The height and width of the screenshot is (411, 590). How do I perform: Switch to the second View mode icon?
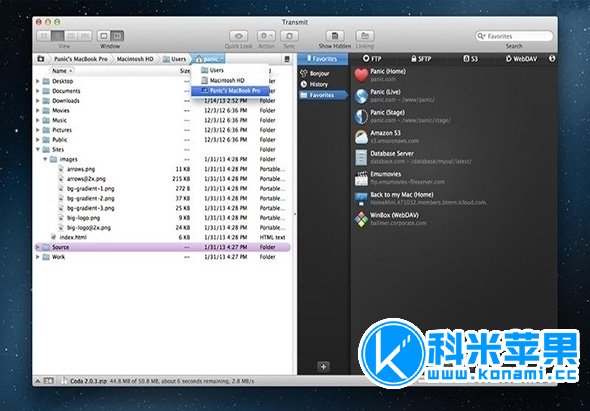point(58,36)
